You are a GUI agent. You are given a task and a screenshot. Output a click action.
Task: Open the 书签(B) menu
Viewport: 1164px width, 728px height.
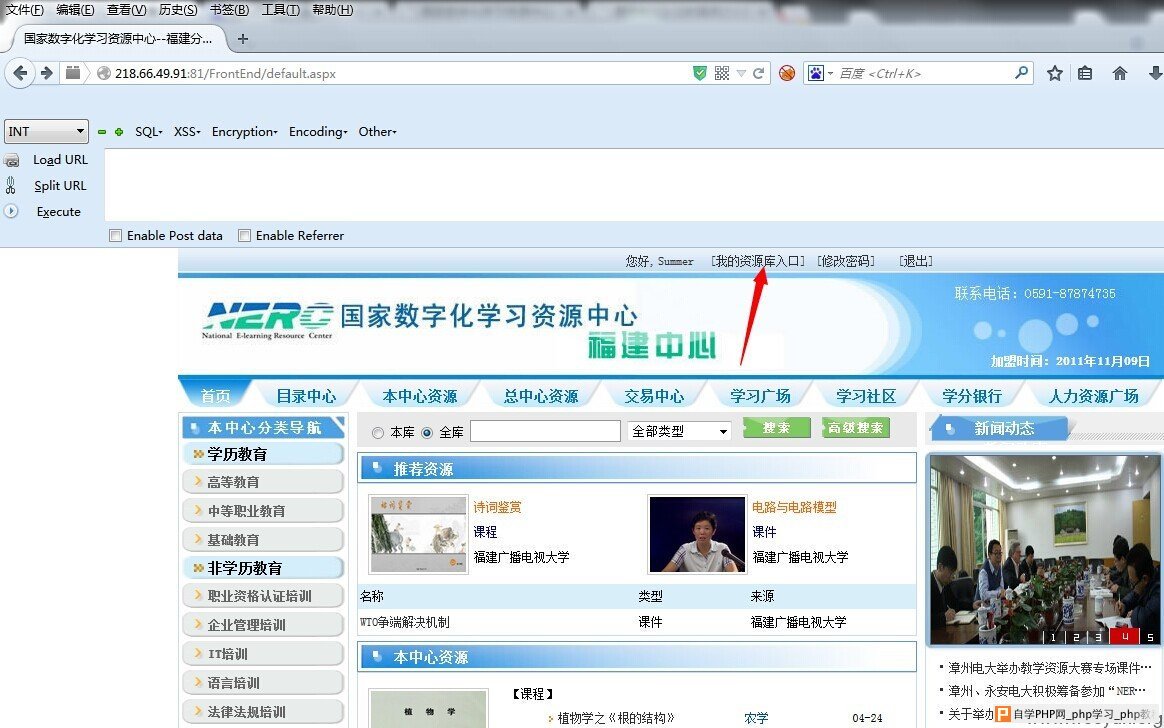coord(229,10)
